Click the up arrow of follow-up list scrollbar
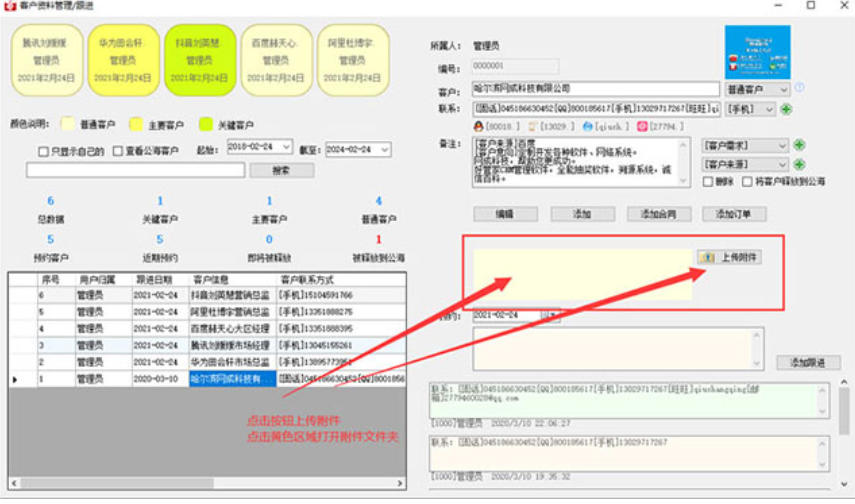The height and width of the screenshot is (504, 855). (844, 382)
